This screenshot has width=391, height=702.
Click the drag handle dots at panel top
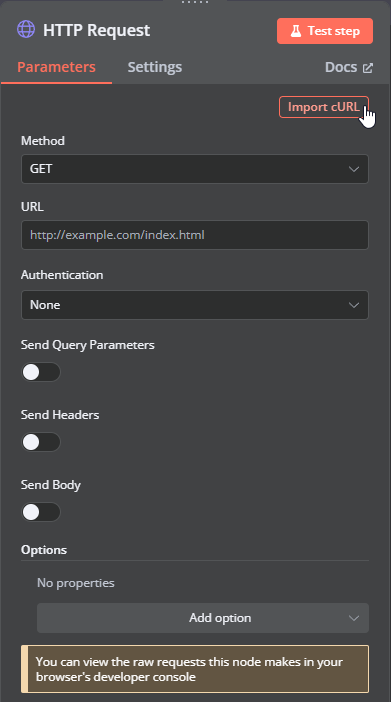pos(195,2)
